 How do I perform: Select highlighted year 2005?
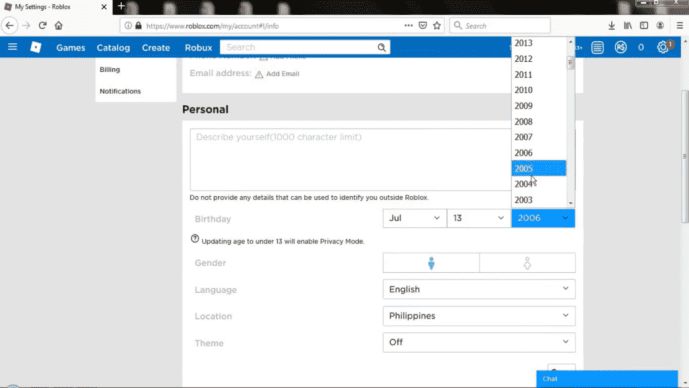[x=539, y=168]
